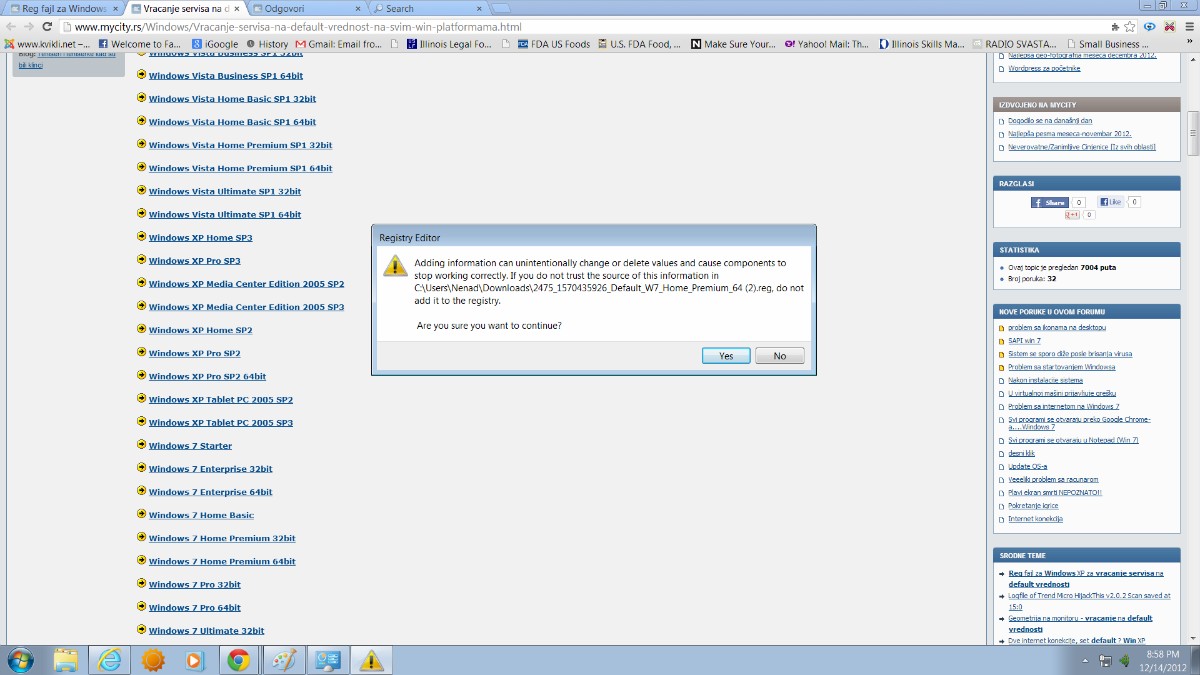Open the clock showing 8:58 PM
Viewport: 1200px width, 675px height.
tap(1165, 660)
